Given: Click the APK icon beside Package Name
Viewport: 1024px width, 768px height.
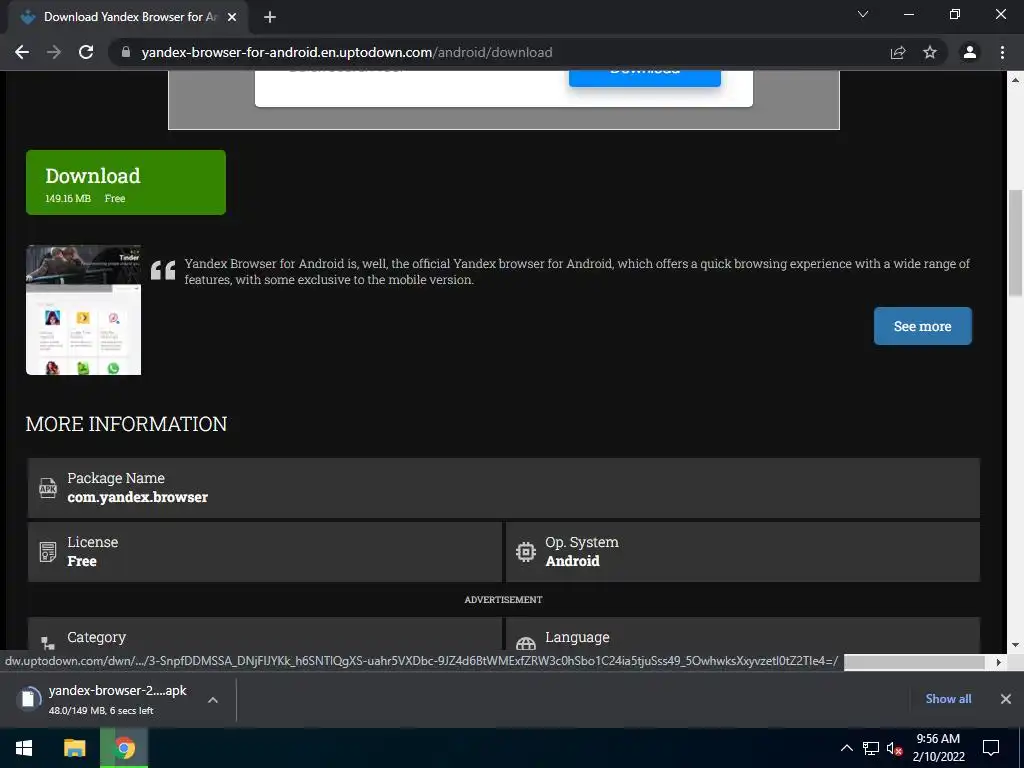Looking at the screenshot, I should tap(48, 488).
